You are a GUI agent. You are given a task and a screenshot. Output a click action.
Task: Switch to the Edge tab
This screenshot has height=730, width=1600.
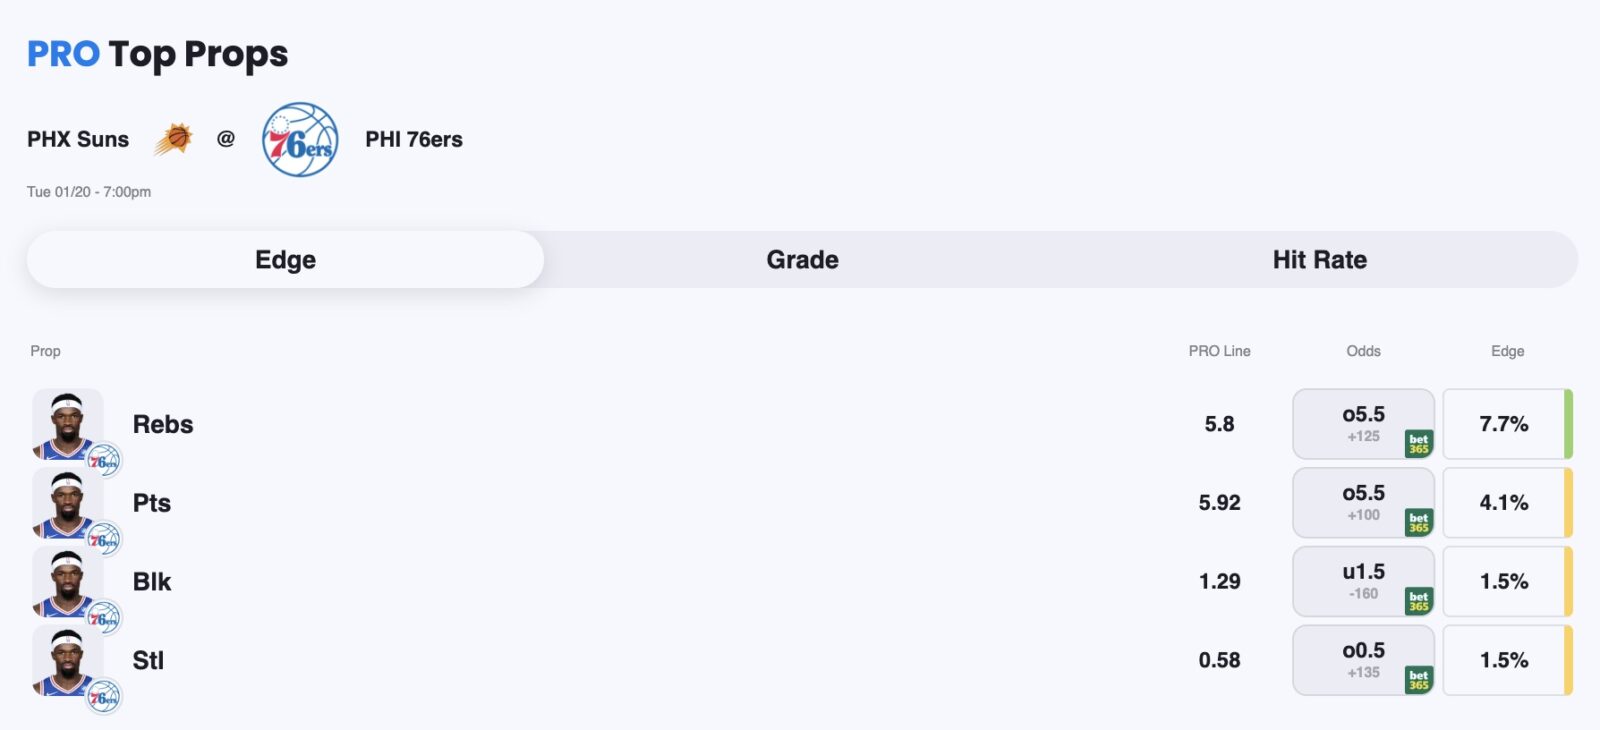click(x=285, y=260)
